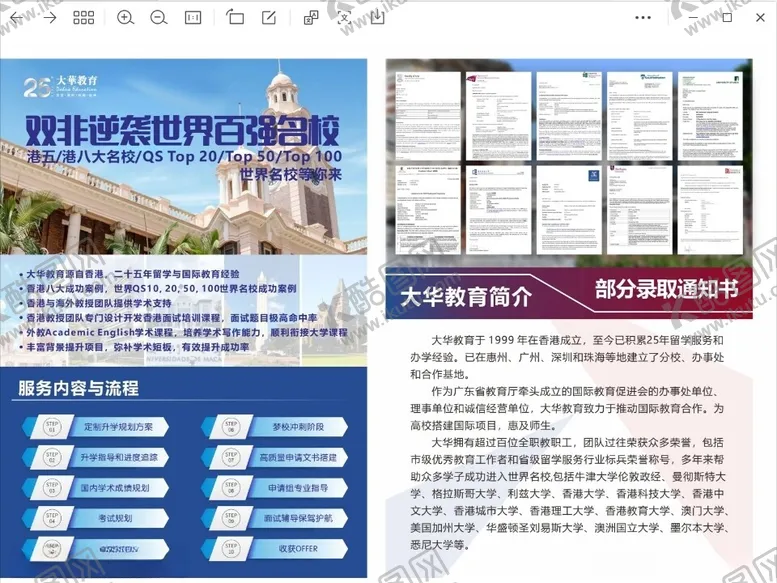Click heading 服务内容与流程
777x583 pixels.
pos(78,388)
